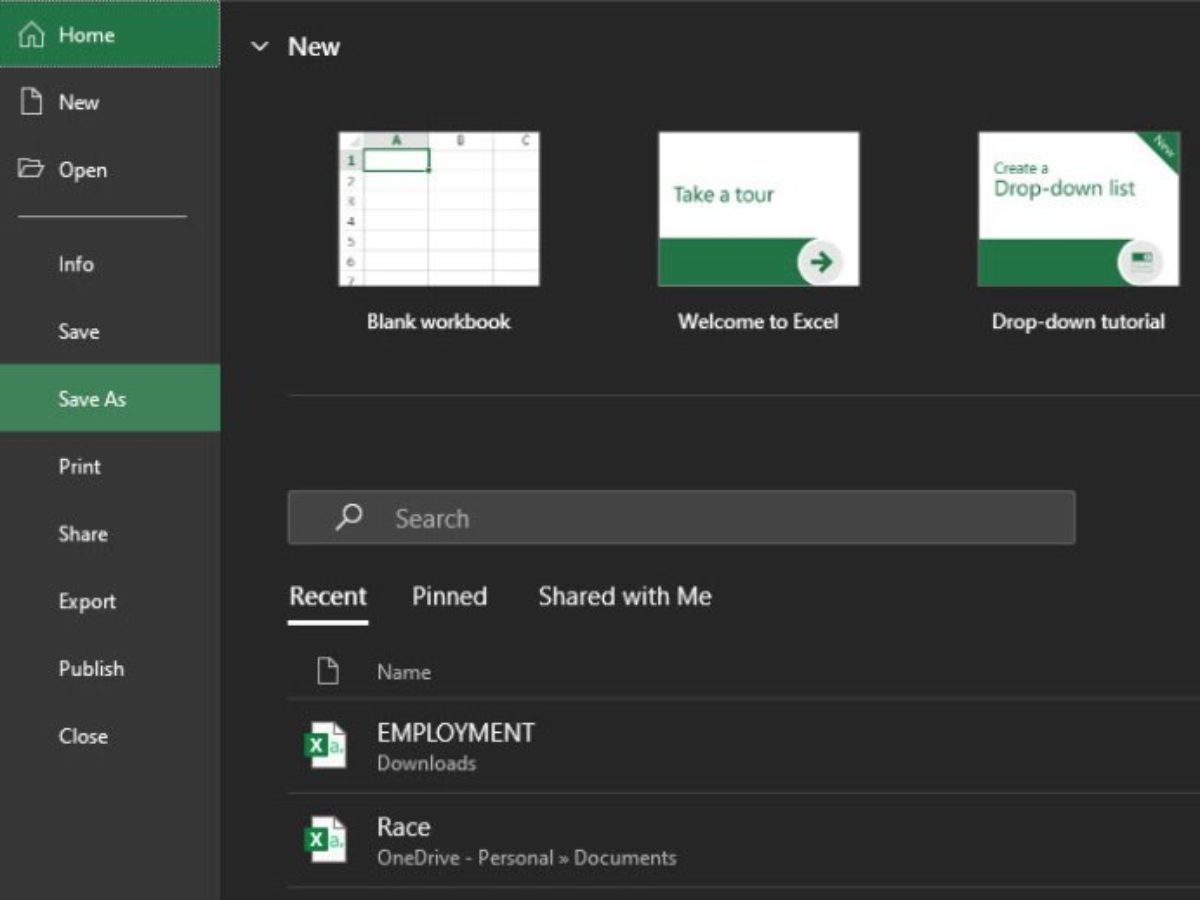Open the Save As menu item
1200x900 pixels.
tap(92, 398)
